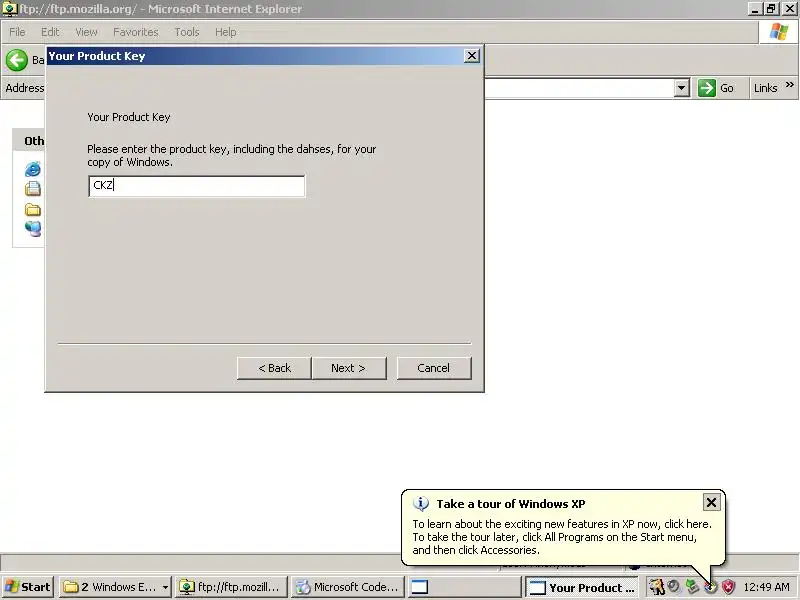This screenshot has height=600, width=800.
Task: Click the Your Product taskbar button
Action: point(582,587)
